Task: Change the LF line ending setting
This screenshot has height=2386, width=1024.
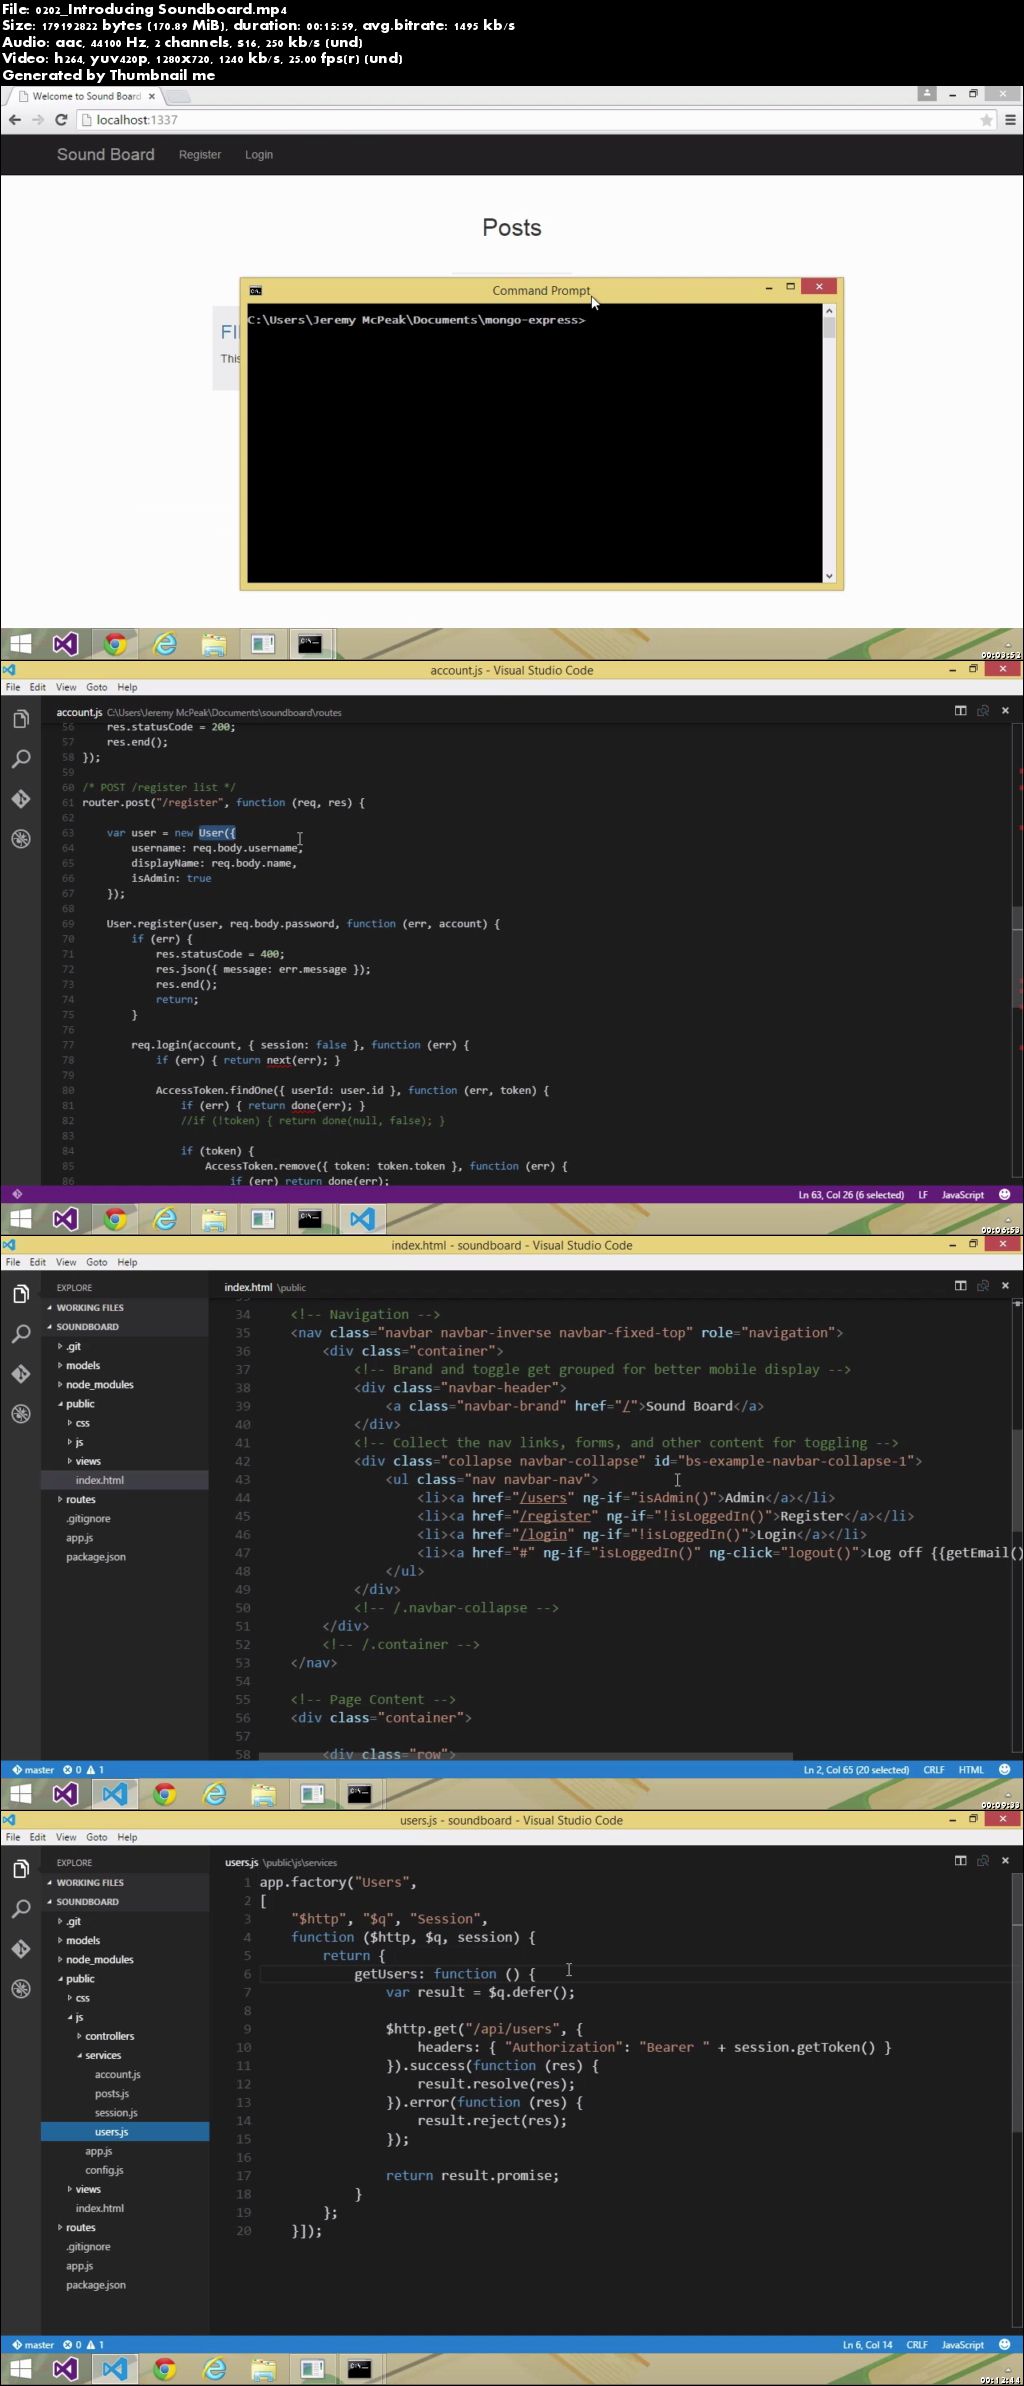Action: (923, 1195)
